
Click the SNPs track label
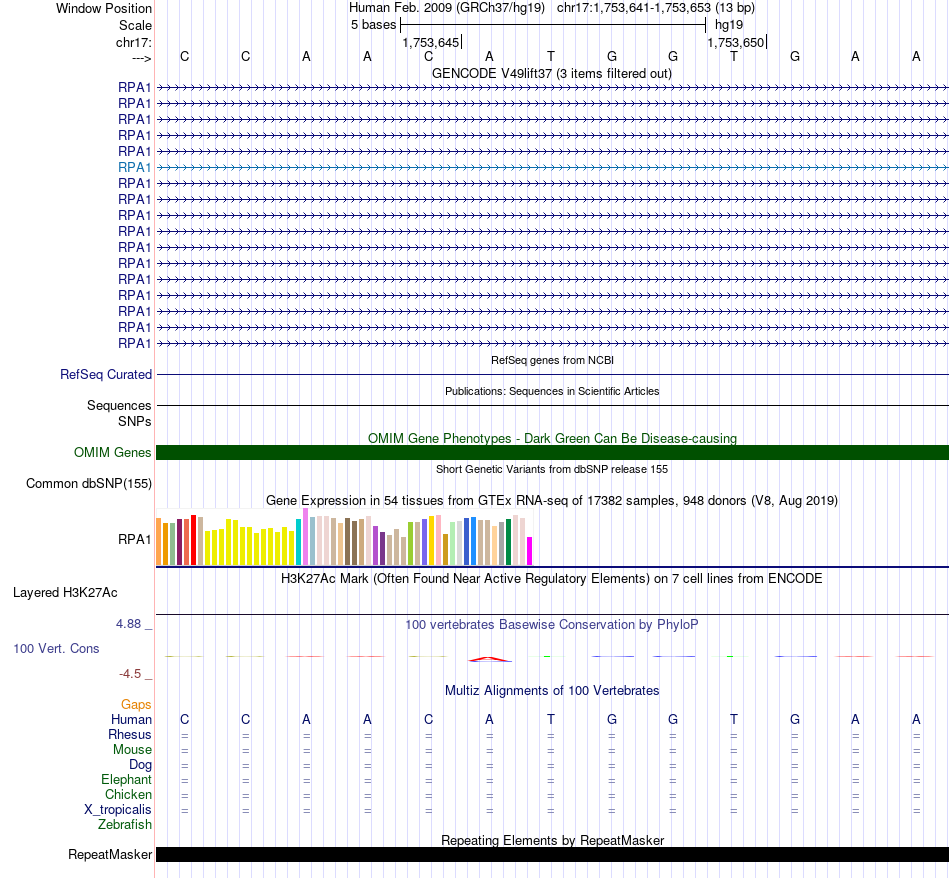tap(135, 421)
